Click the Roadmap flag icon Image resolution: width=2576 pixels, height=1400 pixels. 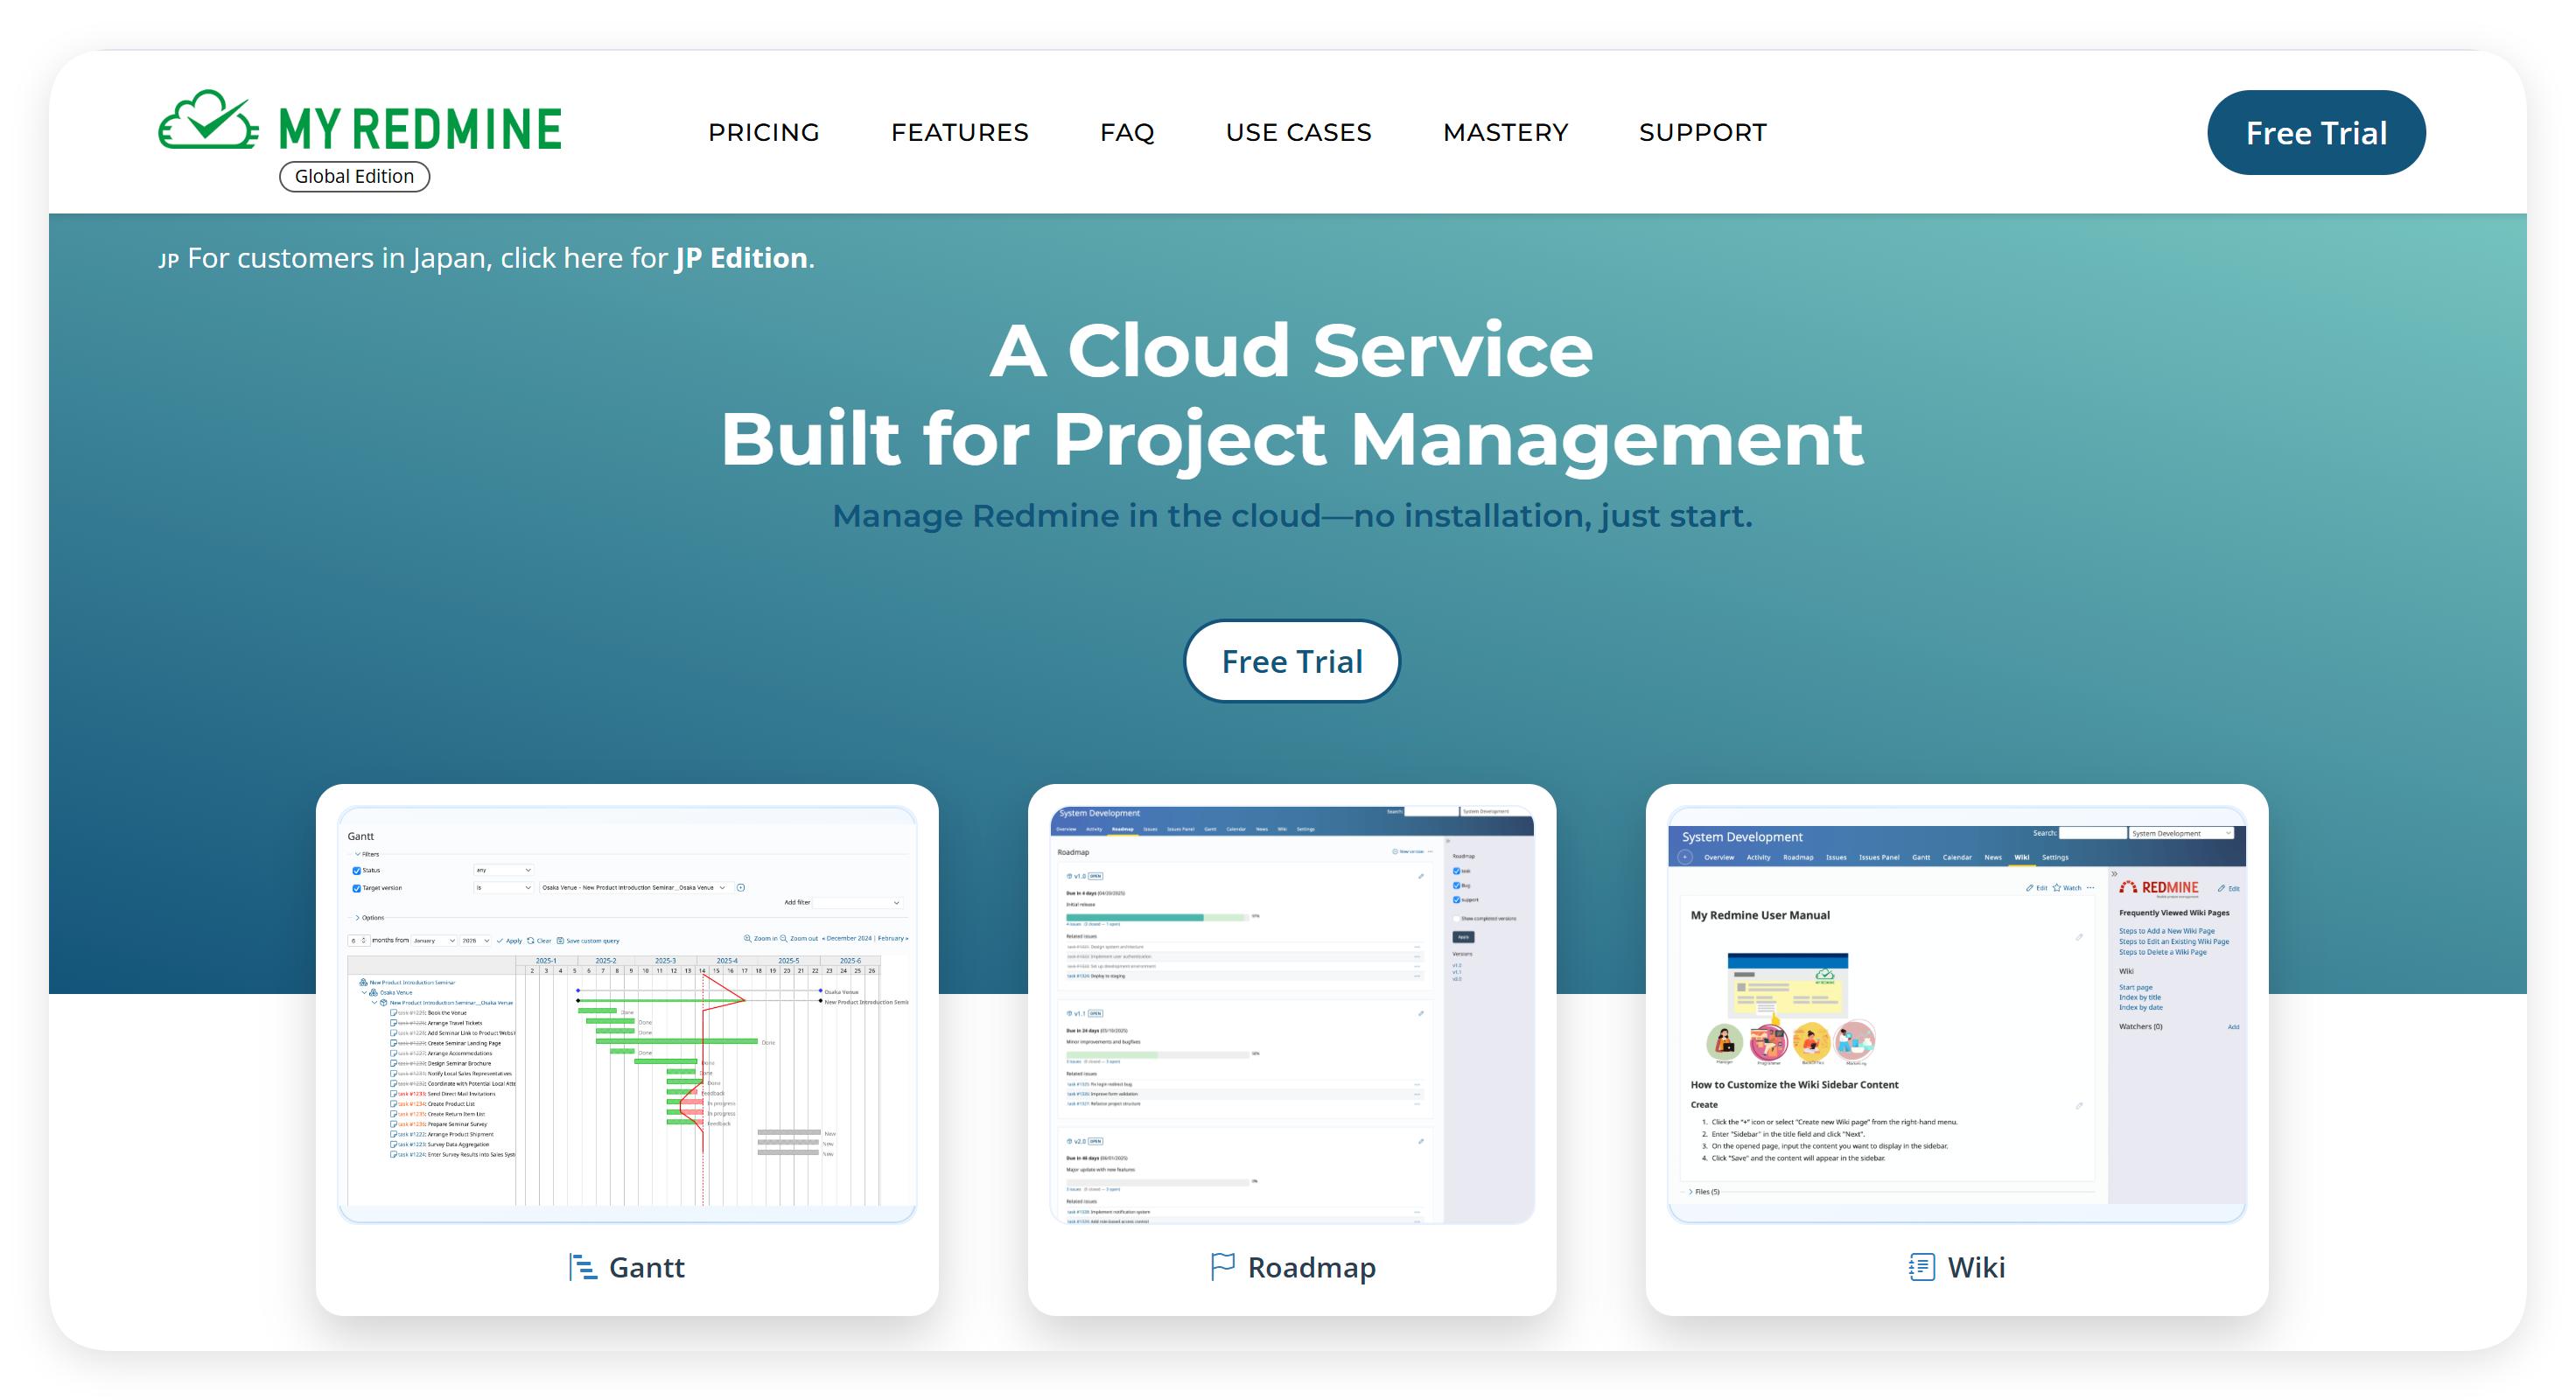[1222, 1267]
